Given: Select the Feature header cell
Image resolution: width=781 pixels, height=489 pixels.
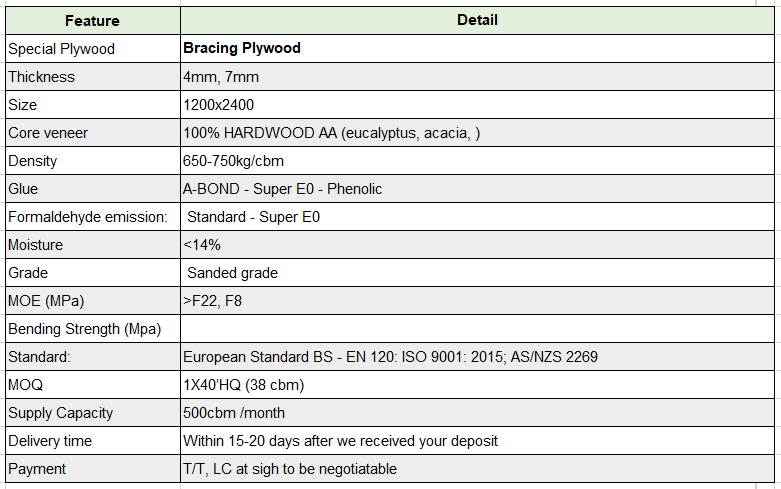Looking at the screenshot, I should (93, 20).
